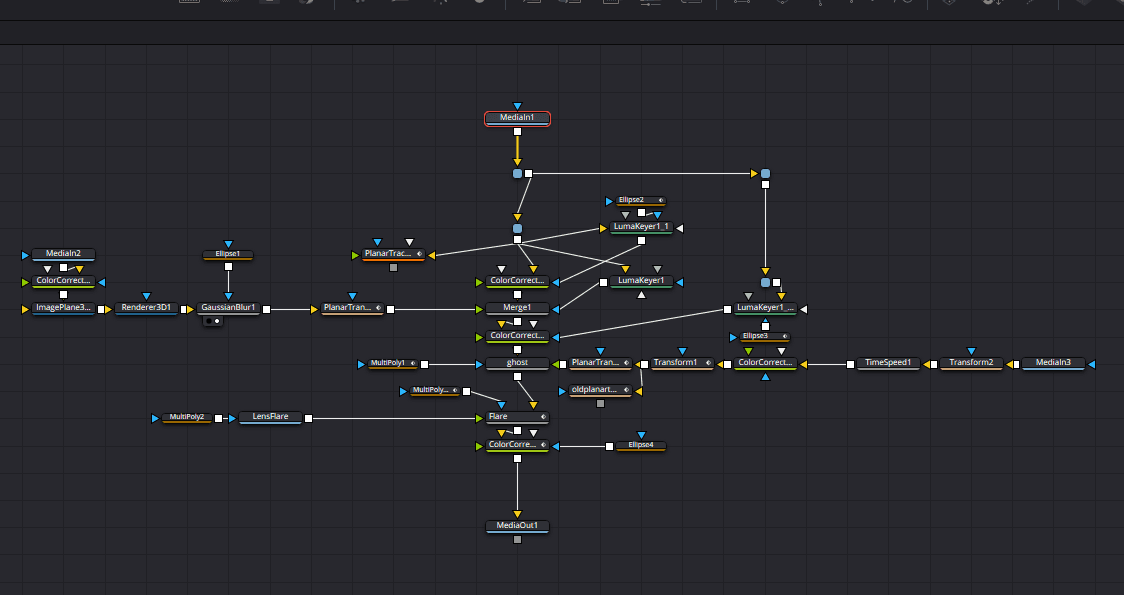Select ColorCorrect node connected to TimeSpeed1
Viewport: 1124px width, 595px height.
tap(764, 363)
